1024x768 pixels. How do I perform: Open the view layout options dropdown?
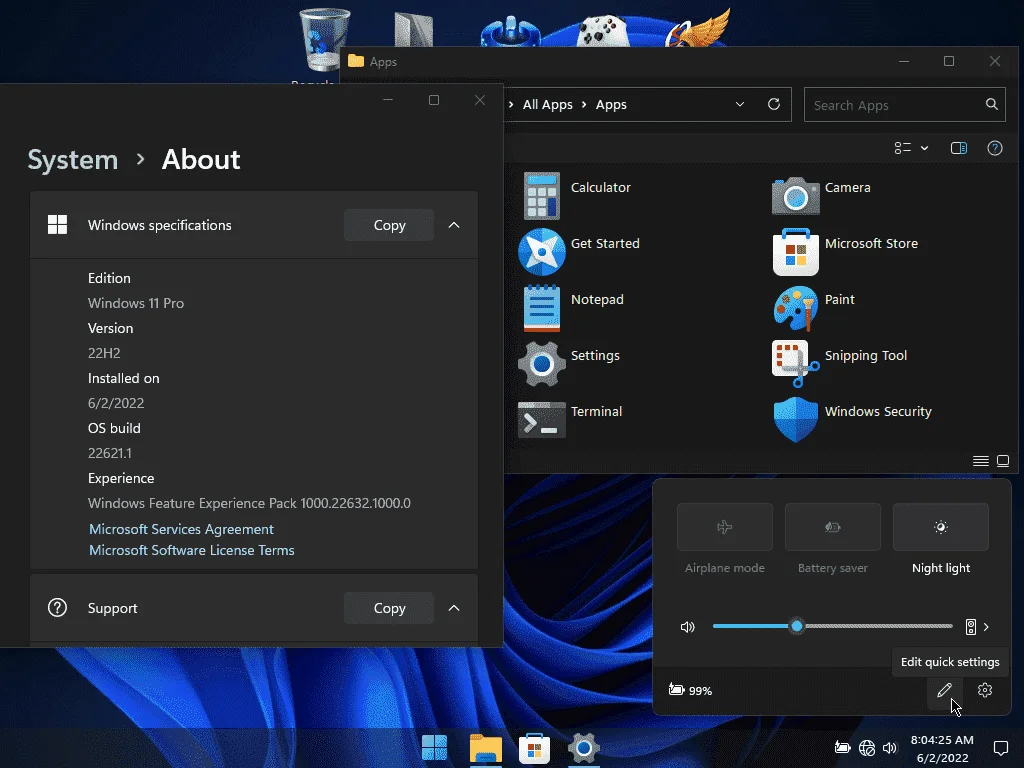pyautogui.click(x=911, y=148)
